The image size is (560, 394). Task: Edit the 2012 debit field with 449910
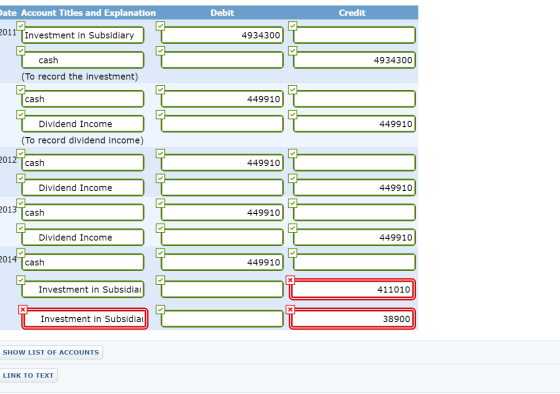click(x=222, y=163)
